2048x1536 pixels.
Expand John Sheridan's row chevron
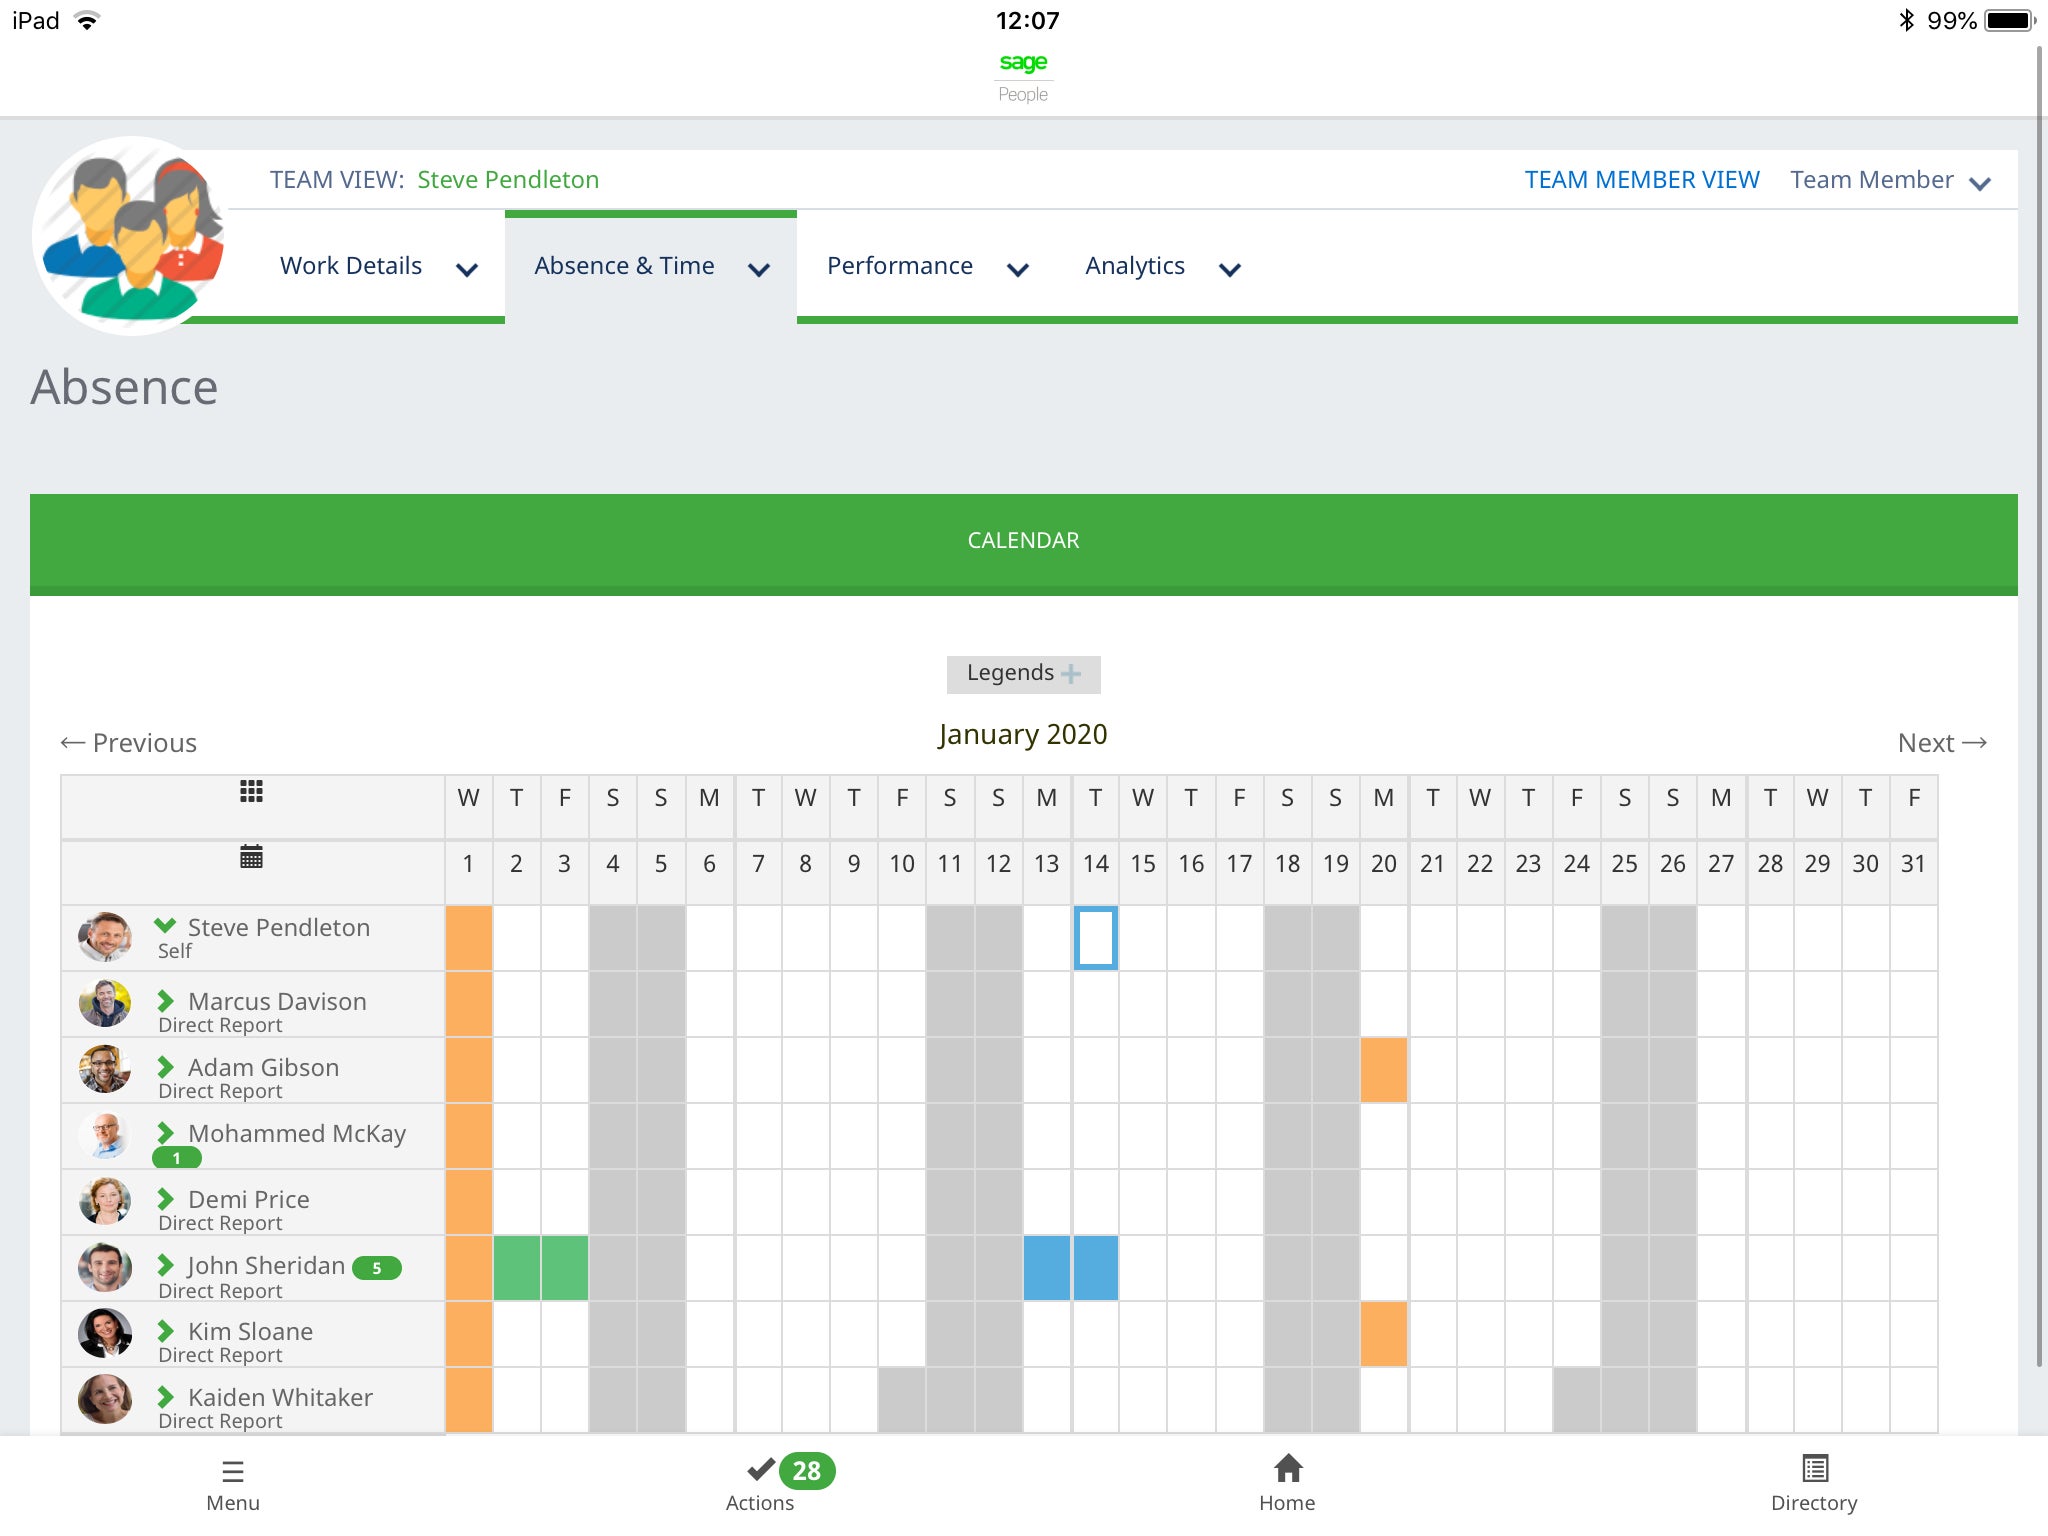pos(165,1265)
